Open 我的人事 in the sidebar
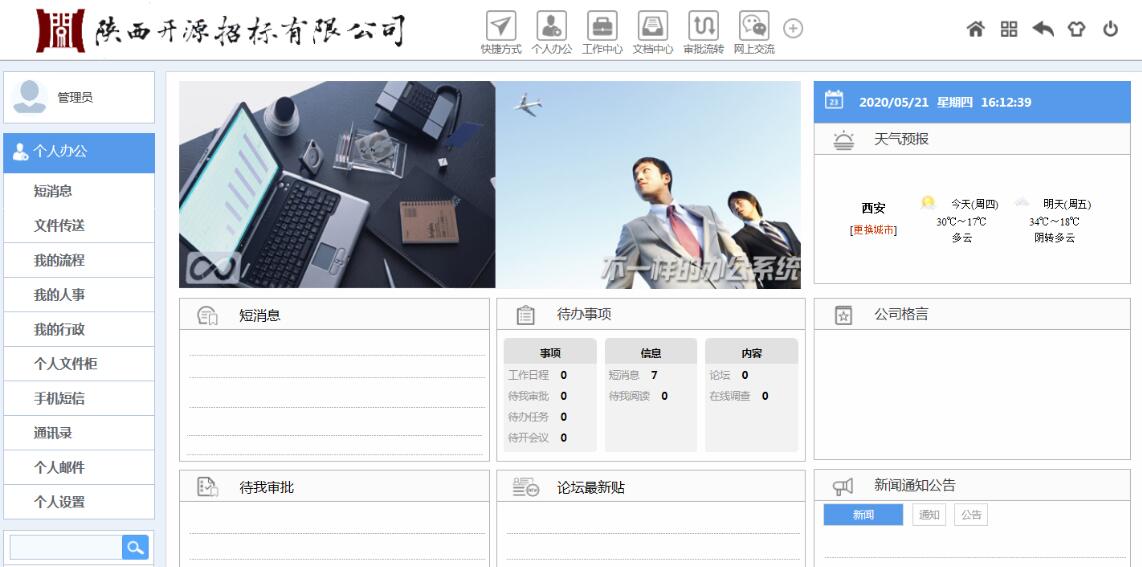This screenshot has height=567, width=1142. pos(79,295)
